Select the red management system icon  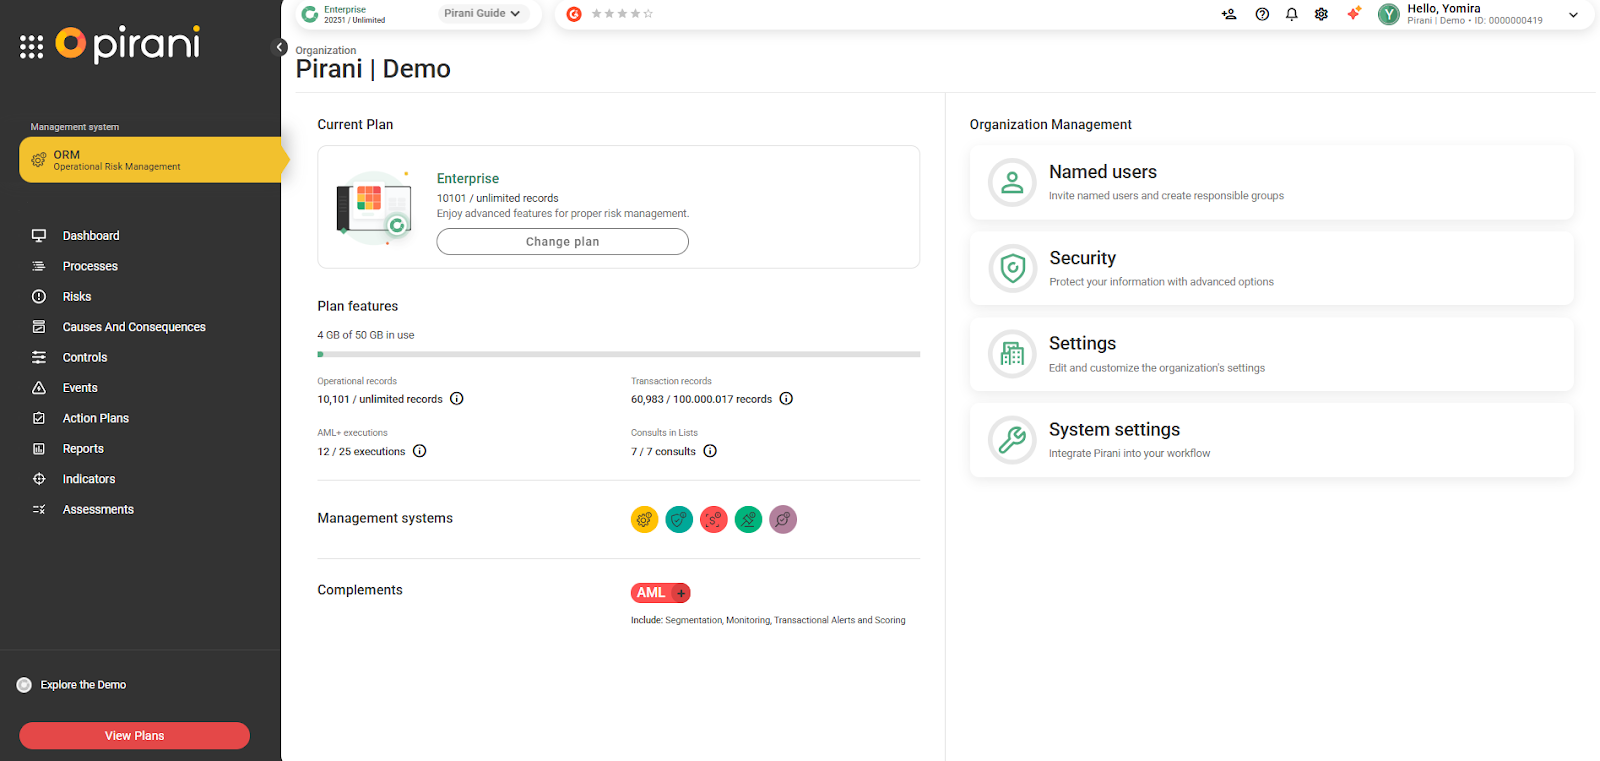(714, 520)
